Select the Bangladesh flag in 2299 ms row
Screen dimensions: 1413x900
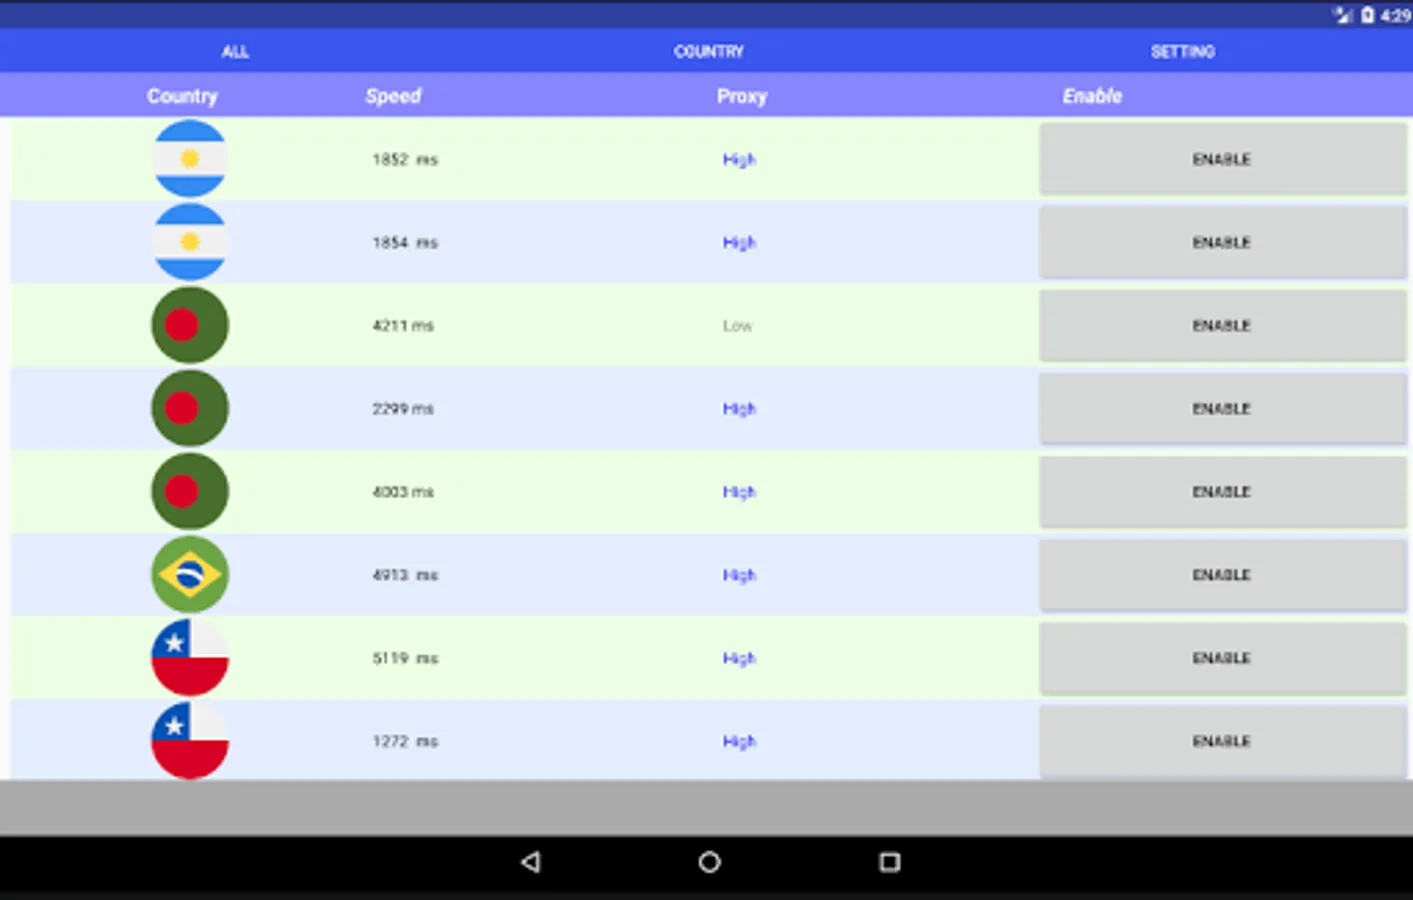tap(190, 408)
